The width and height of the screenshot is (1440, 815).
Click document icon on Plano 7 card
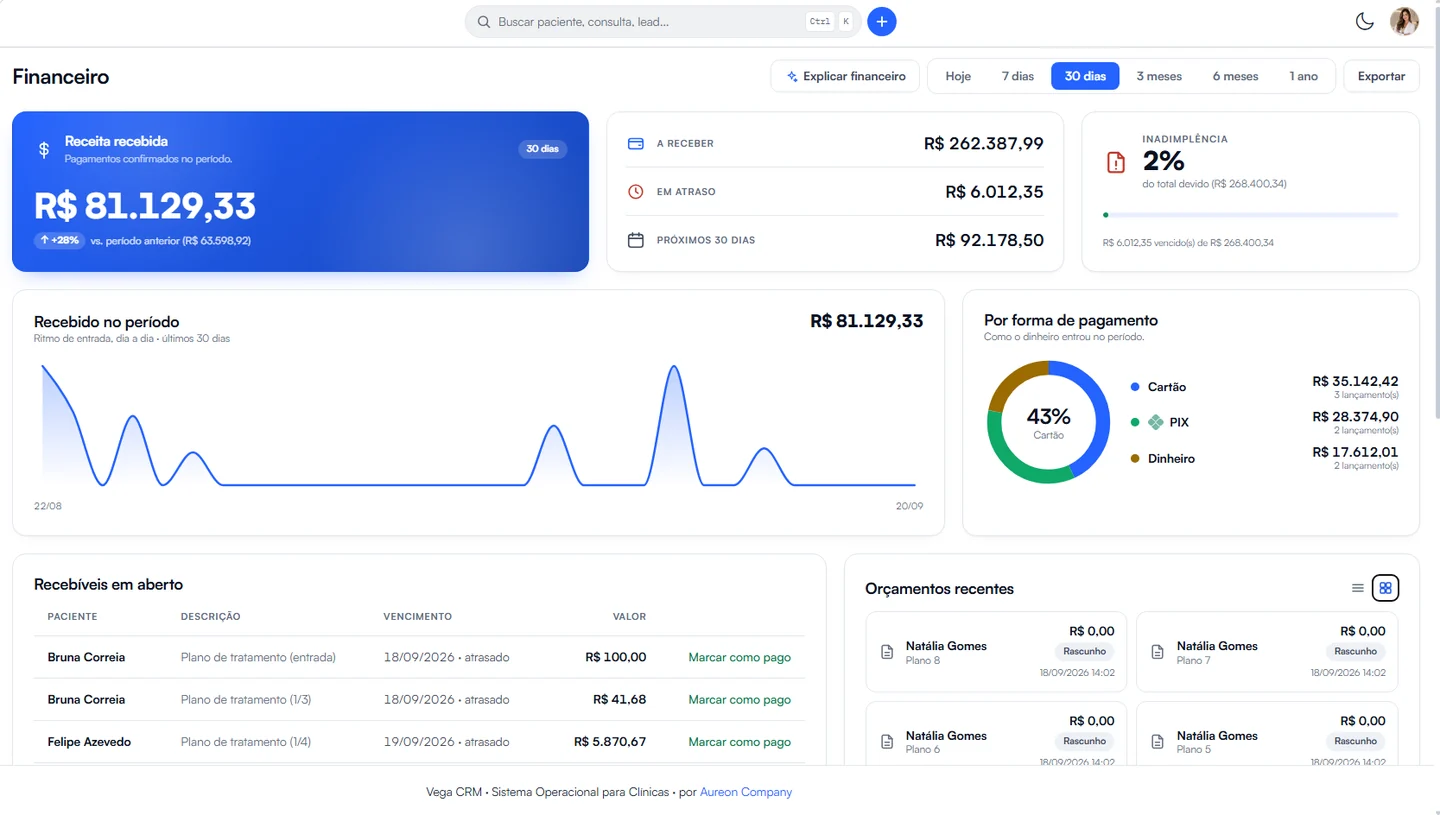click(x=1158, y=652)
